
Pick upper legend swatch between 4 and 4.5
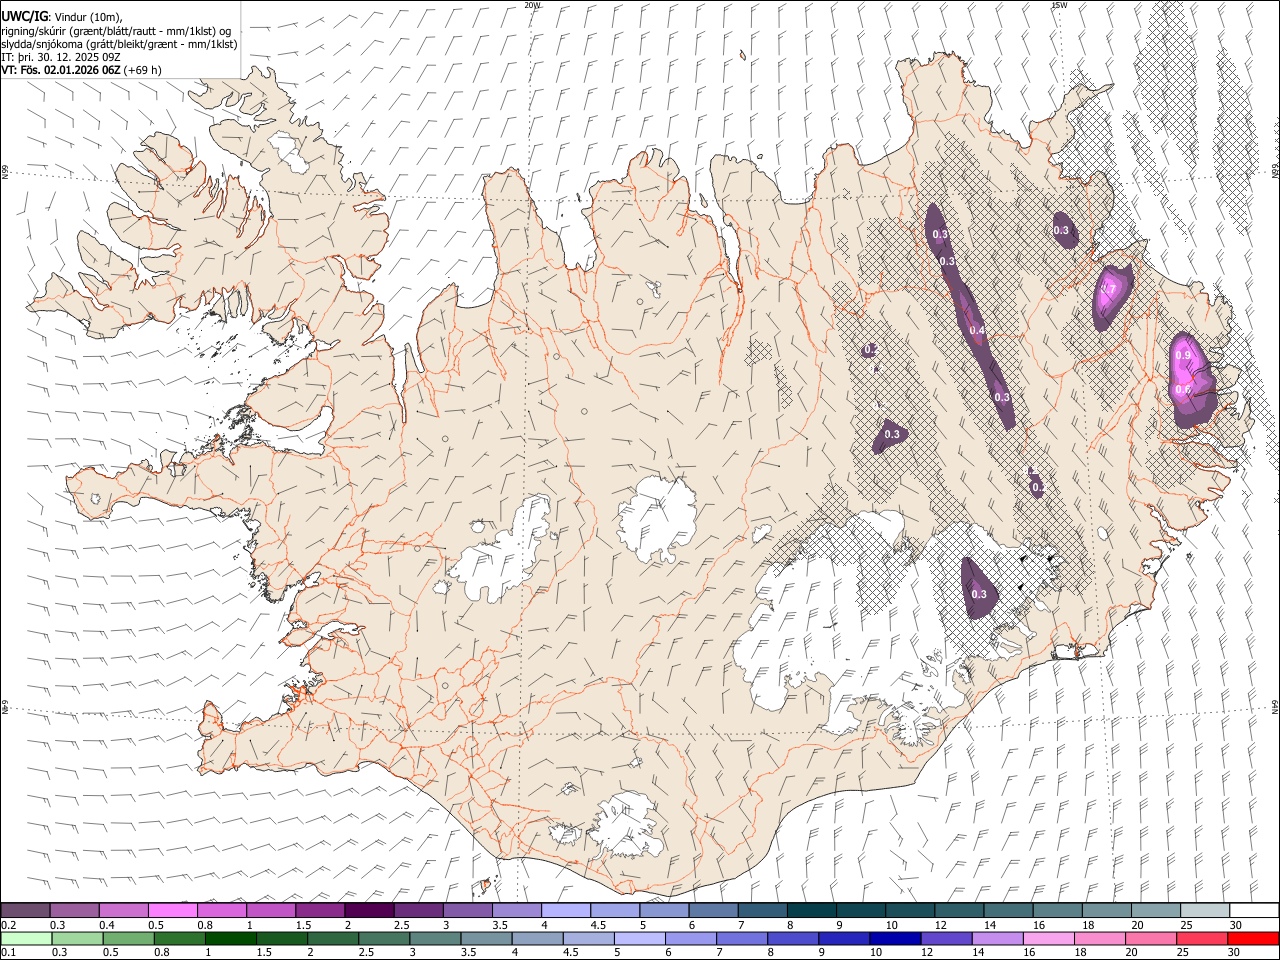point(565,910)
